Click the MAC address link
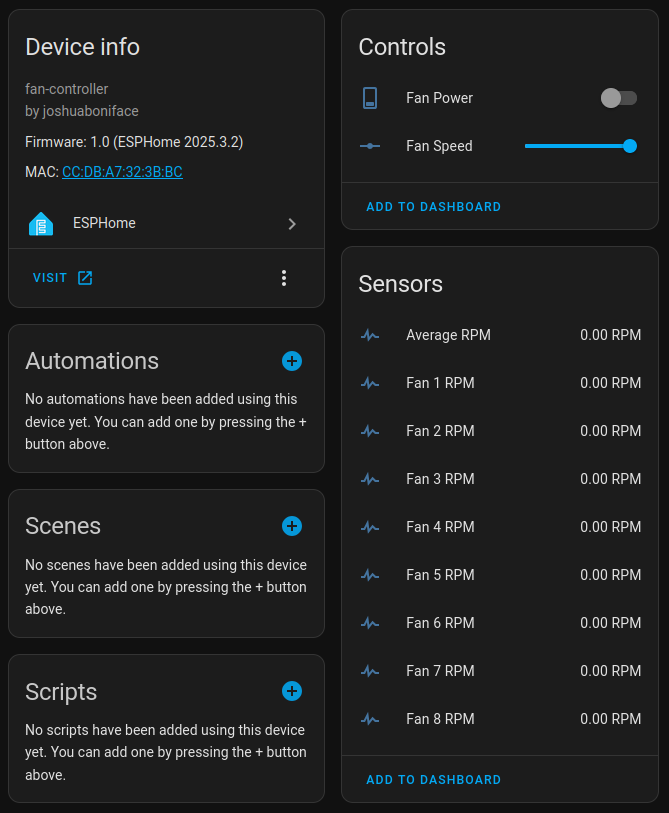 pyautogui.click(x=122, y=172)
